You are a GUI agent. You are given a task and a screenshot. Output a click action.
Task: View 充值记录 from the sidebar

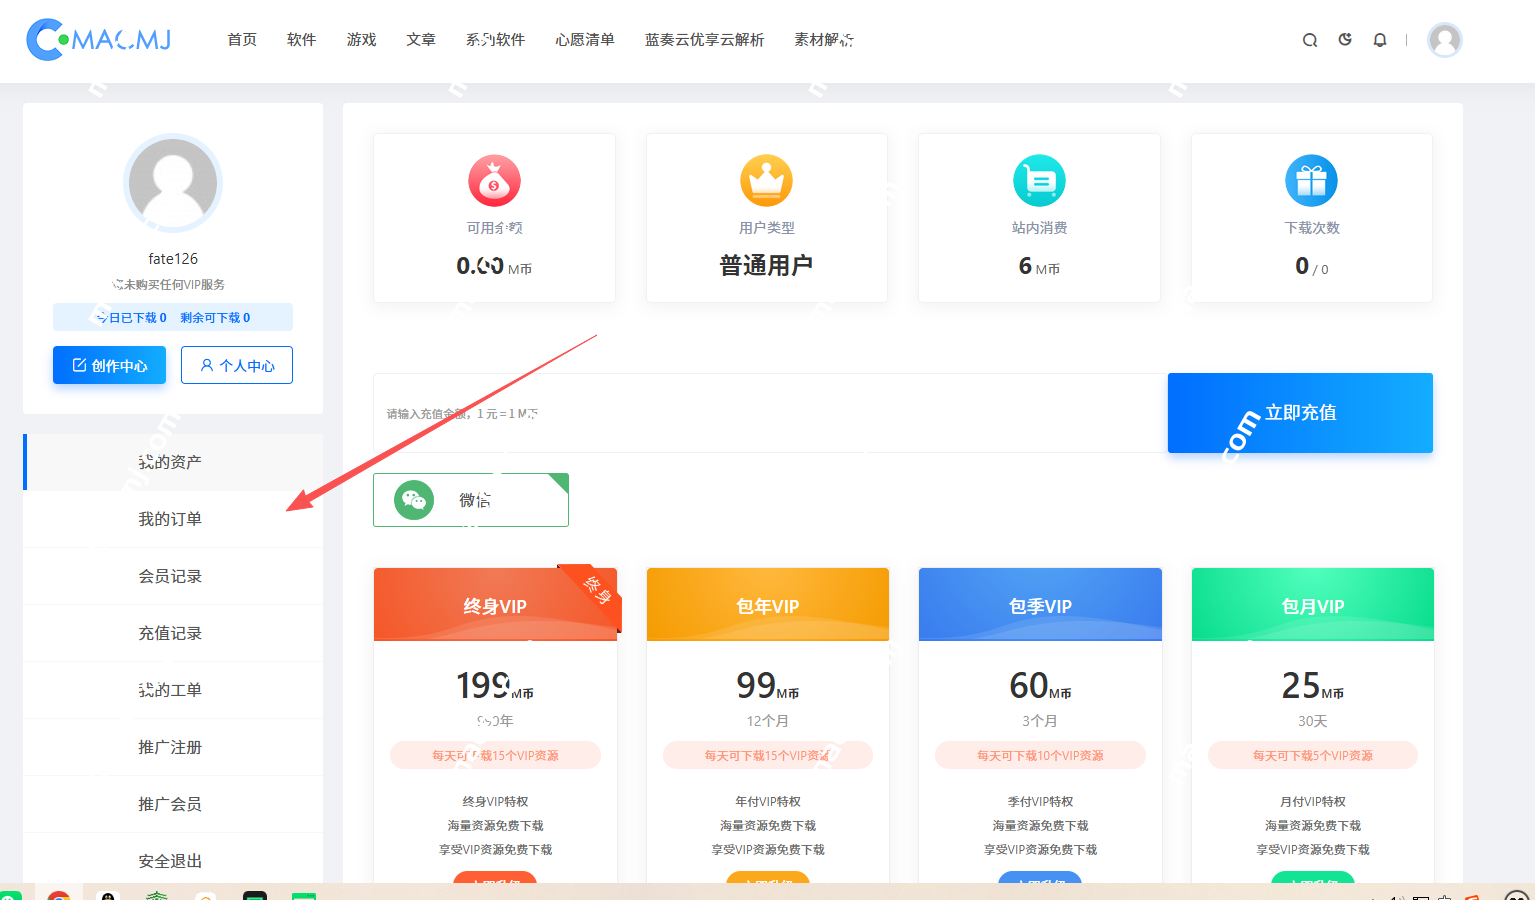point(171,632)
